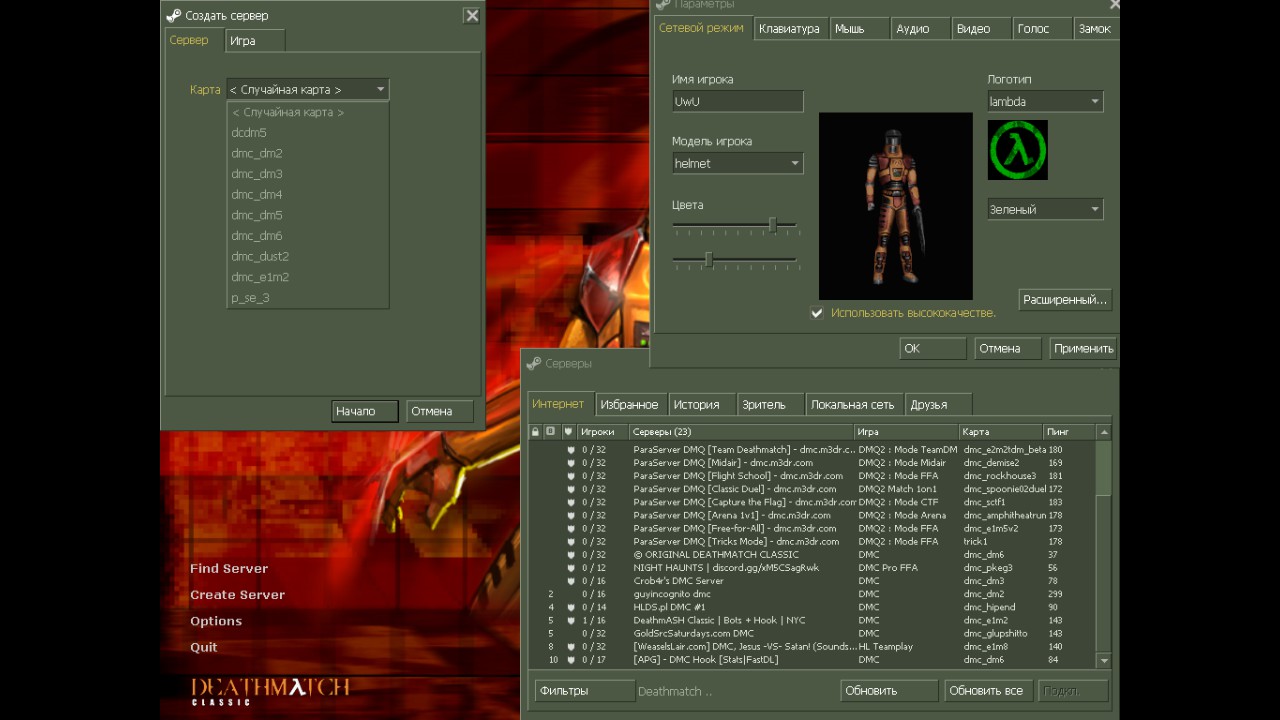Viewport: 1280px width, 720px height.
Task: Open the Карта map dropdown
Action: pyautogui.click(x=380, y=90)
